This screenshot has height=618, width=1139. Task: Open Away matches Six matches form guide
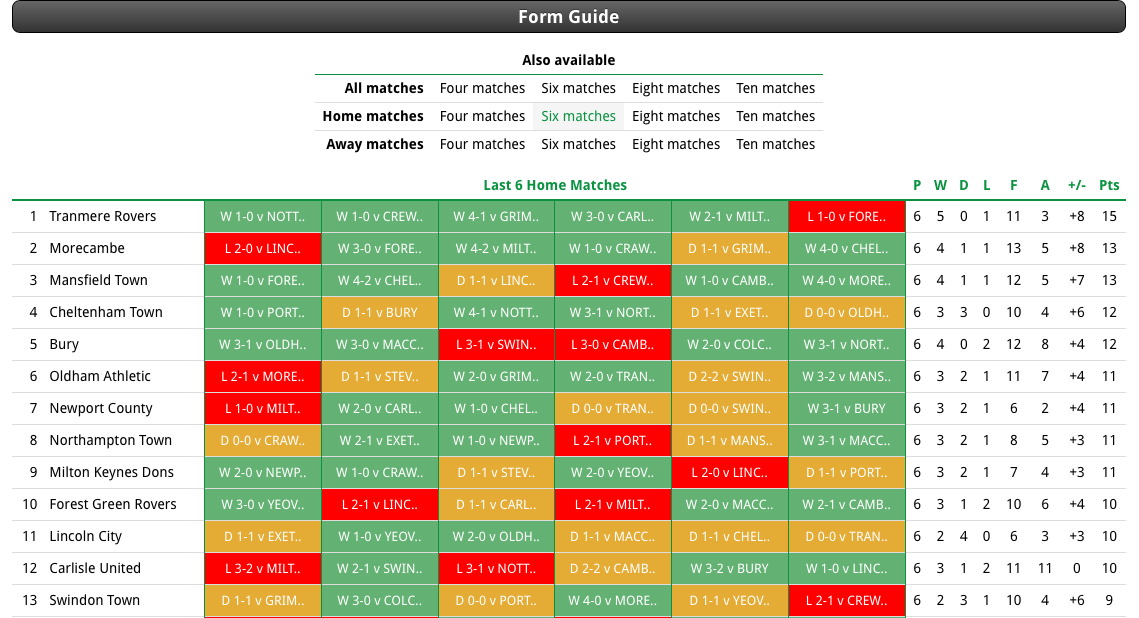(578, 145)
